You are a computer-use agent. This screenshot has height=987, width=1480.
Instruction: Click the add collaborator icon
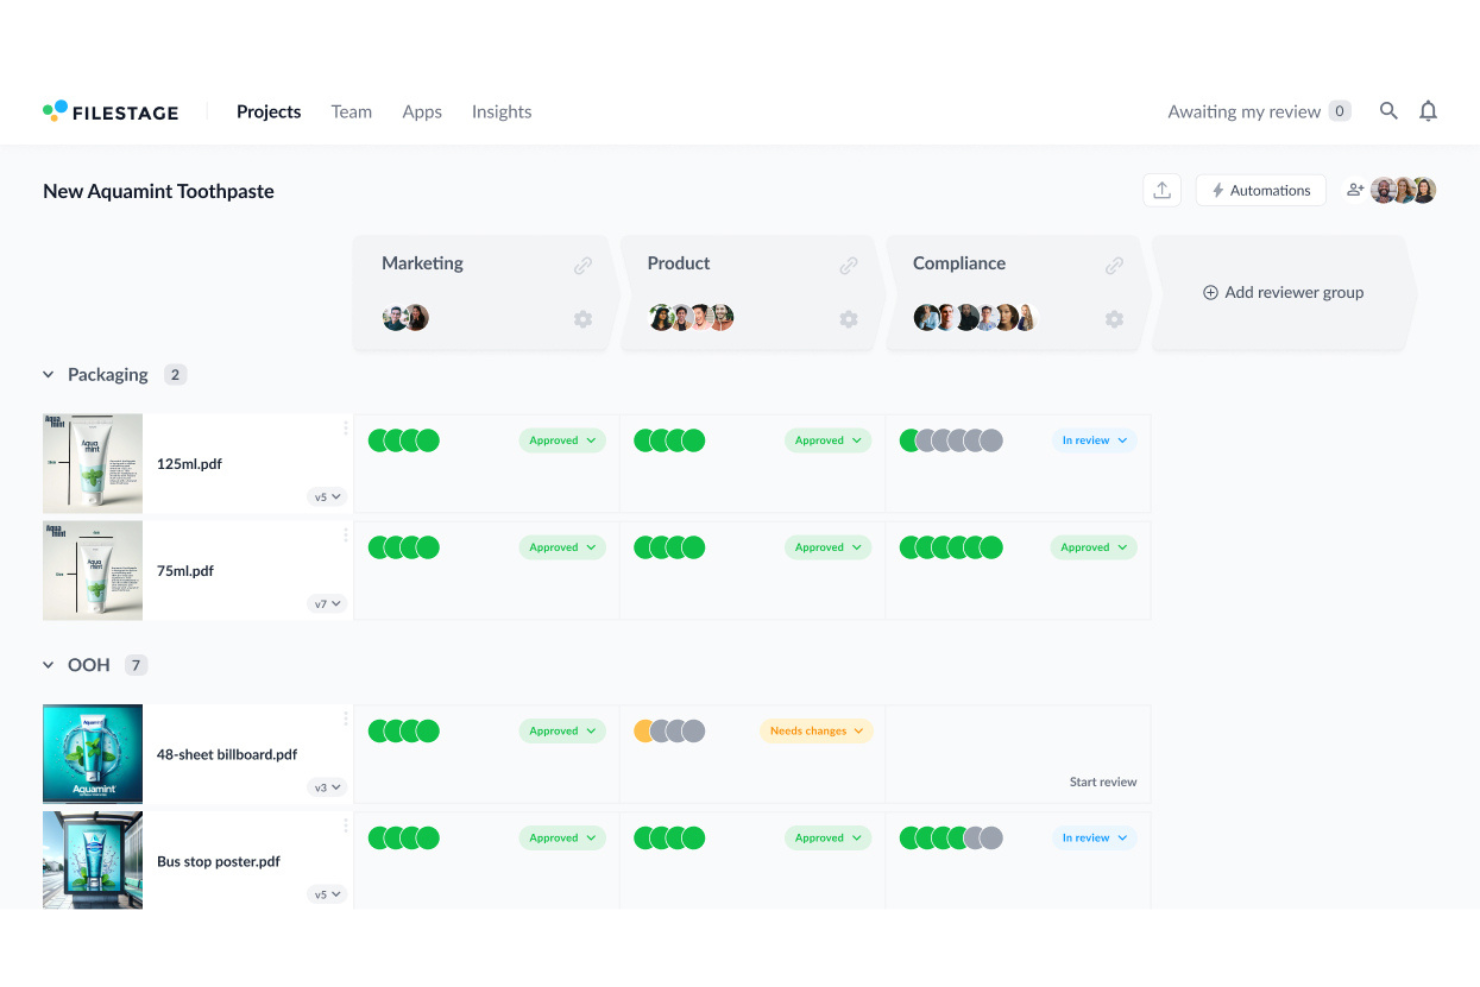coord(1355,190)
